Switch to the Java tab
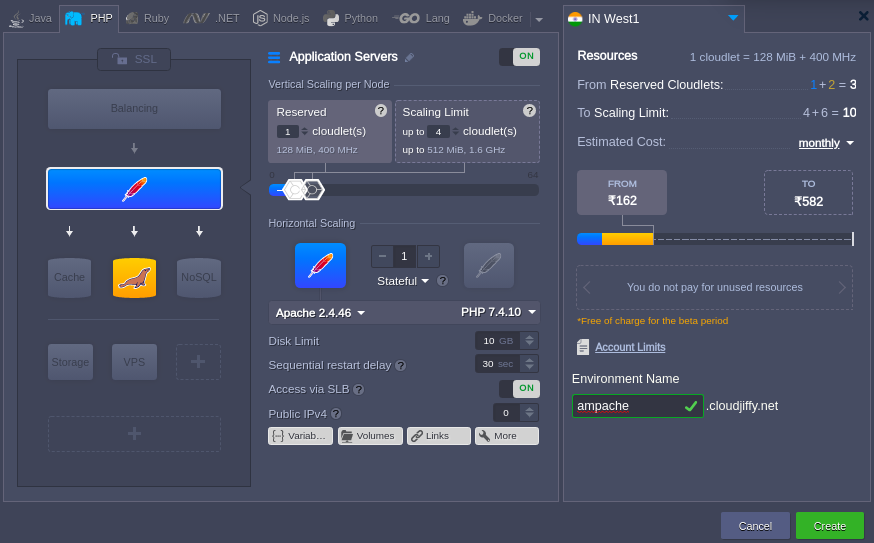The width and height of the screenshot is (874, 543). [x=31, y=18]
